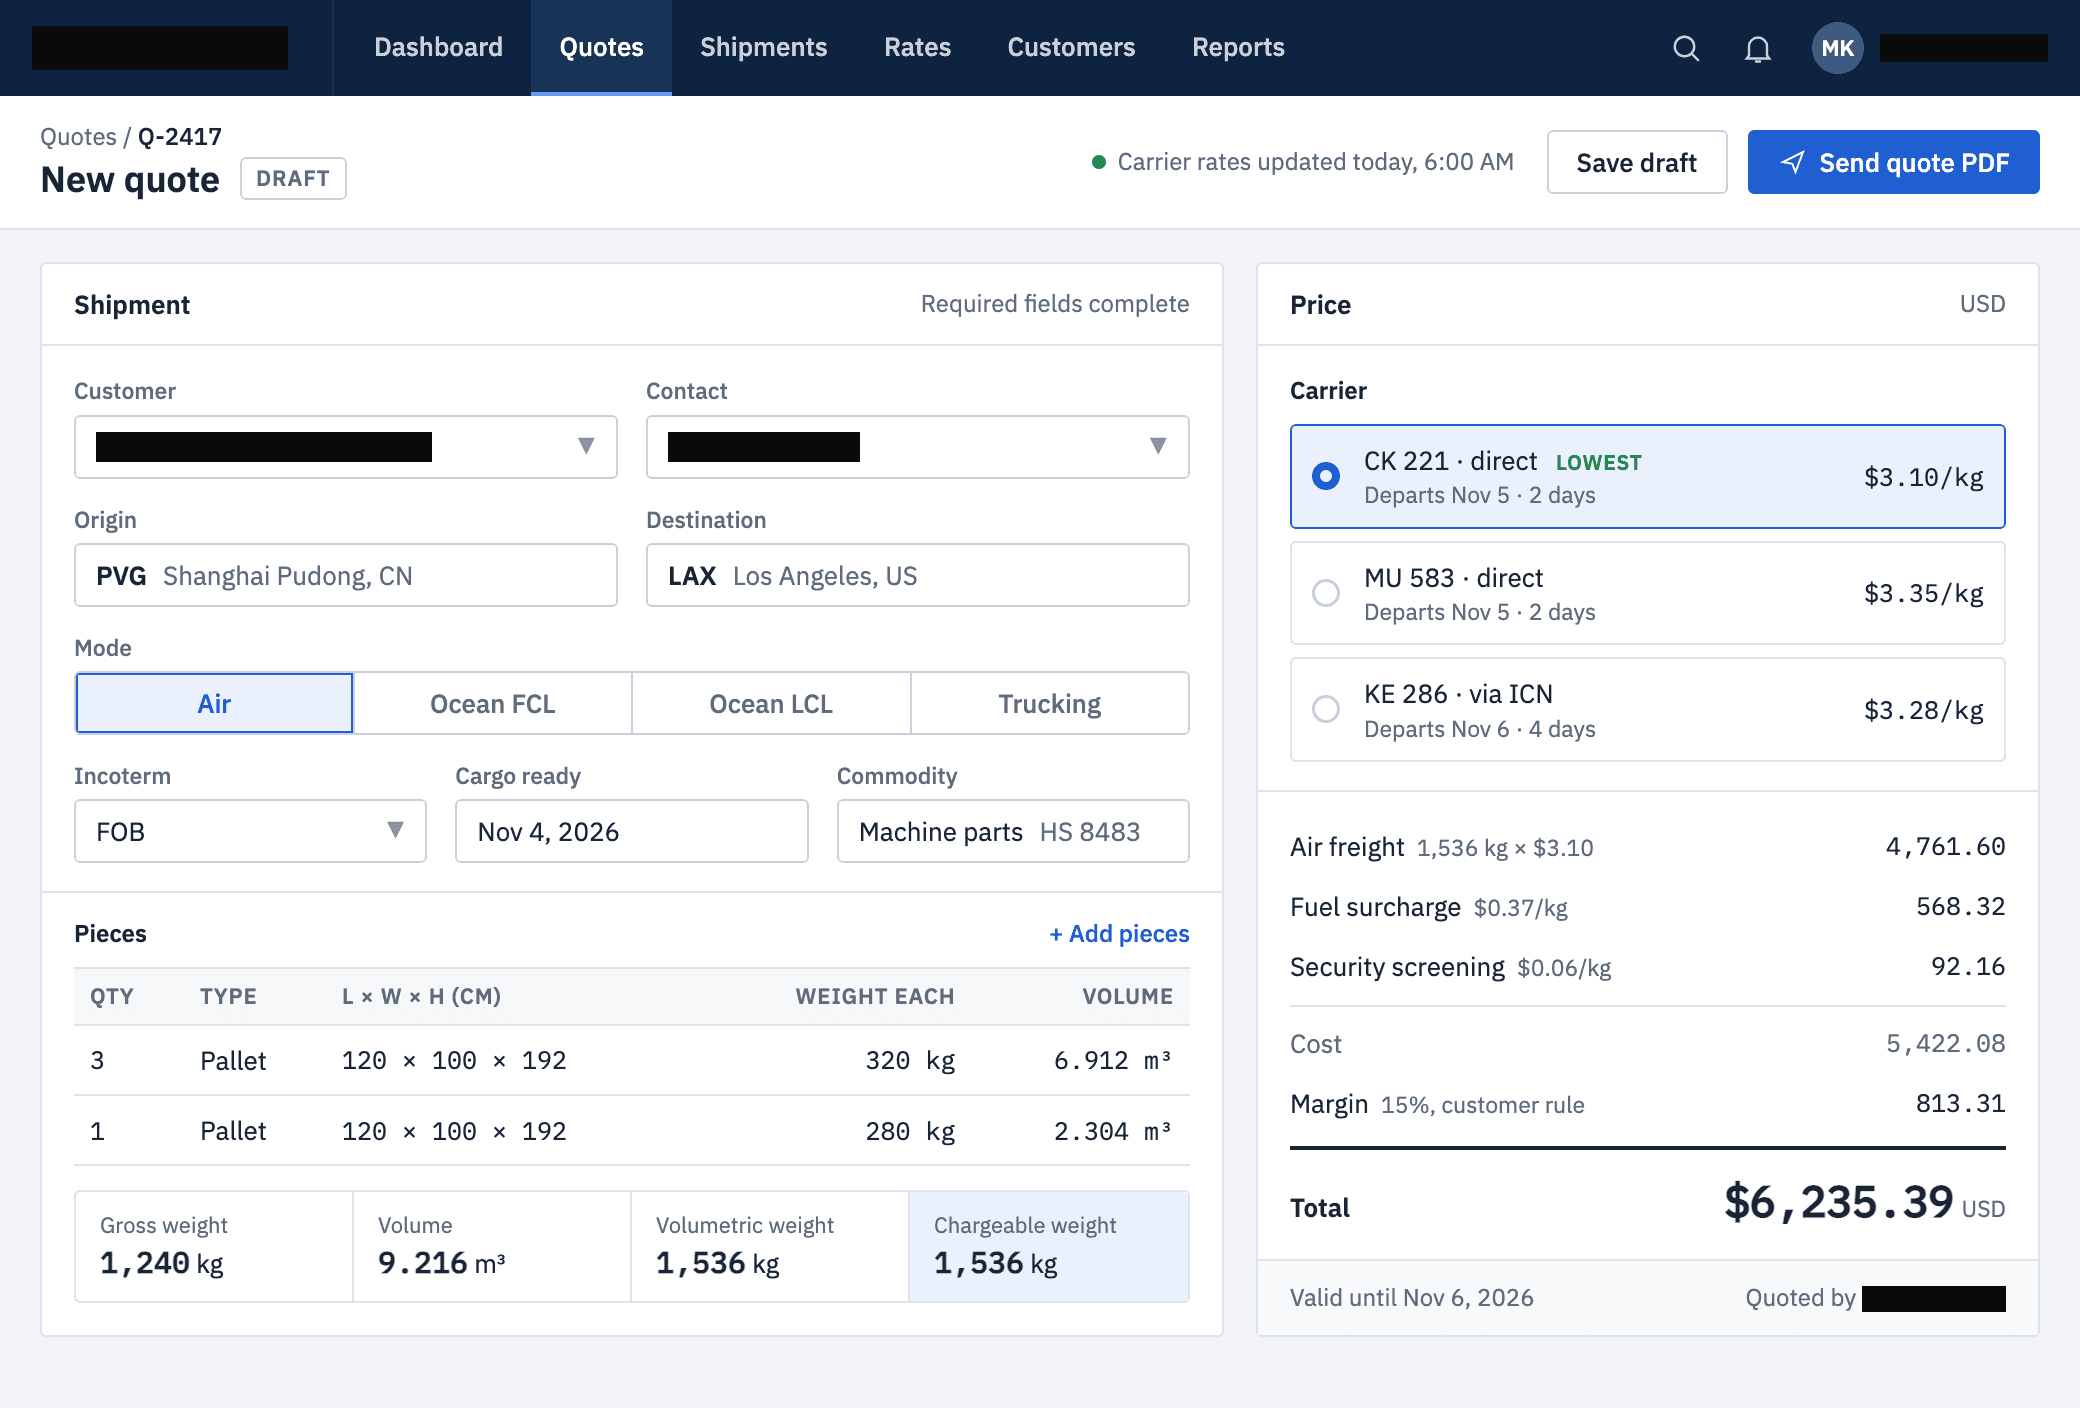The width and height of the screenshot is (2080, 1408).
Task: Choose Ocean LCL shipping mode
Action: pos(771,703)
